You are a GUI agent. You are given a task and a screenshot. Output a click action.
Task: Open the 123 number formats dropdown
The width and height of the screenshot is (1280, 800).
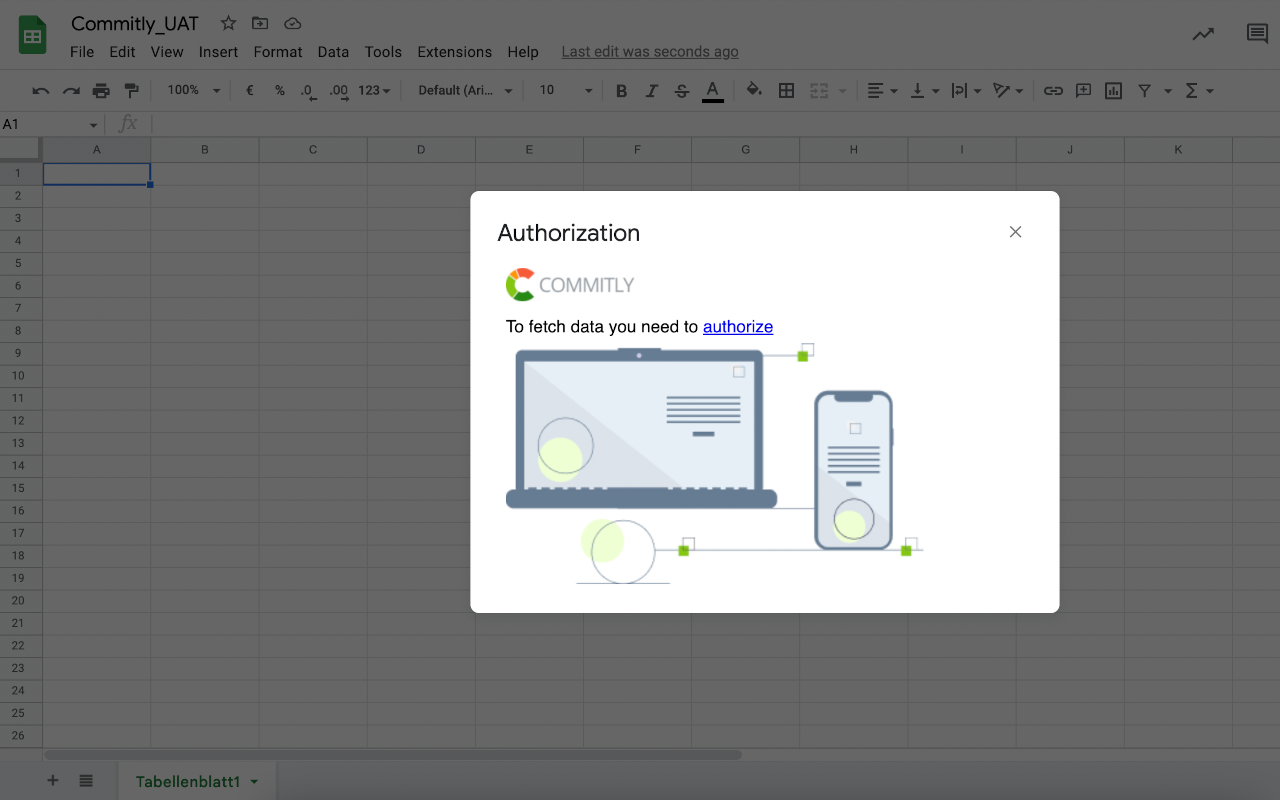pyautogui.click(x=374, y=90)
